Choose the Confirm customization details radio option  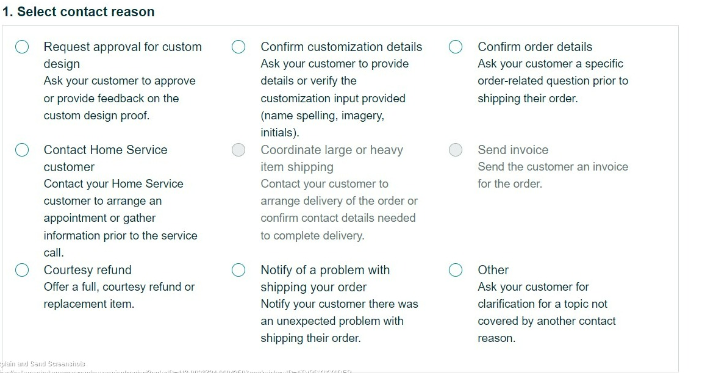[239, 47]
